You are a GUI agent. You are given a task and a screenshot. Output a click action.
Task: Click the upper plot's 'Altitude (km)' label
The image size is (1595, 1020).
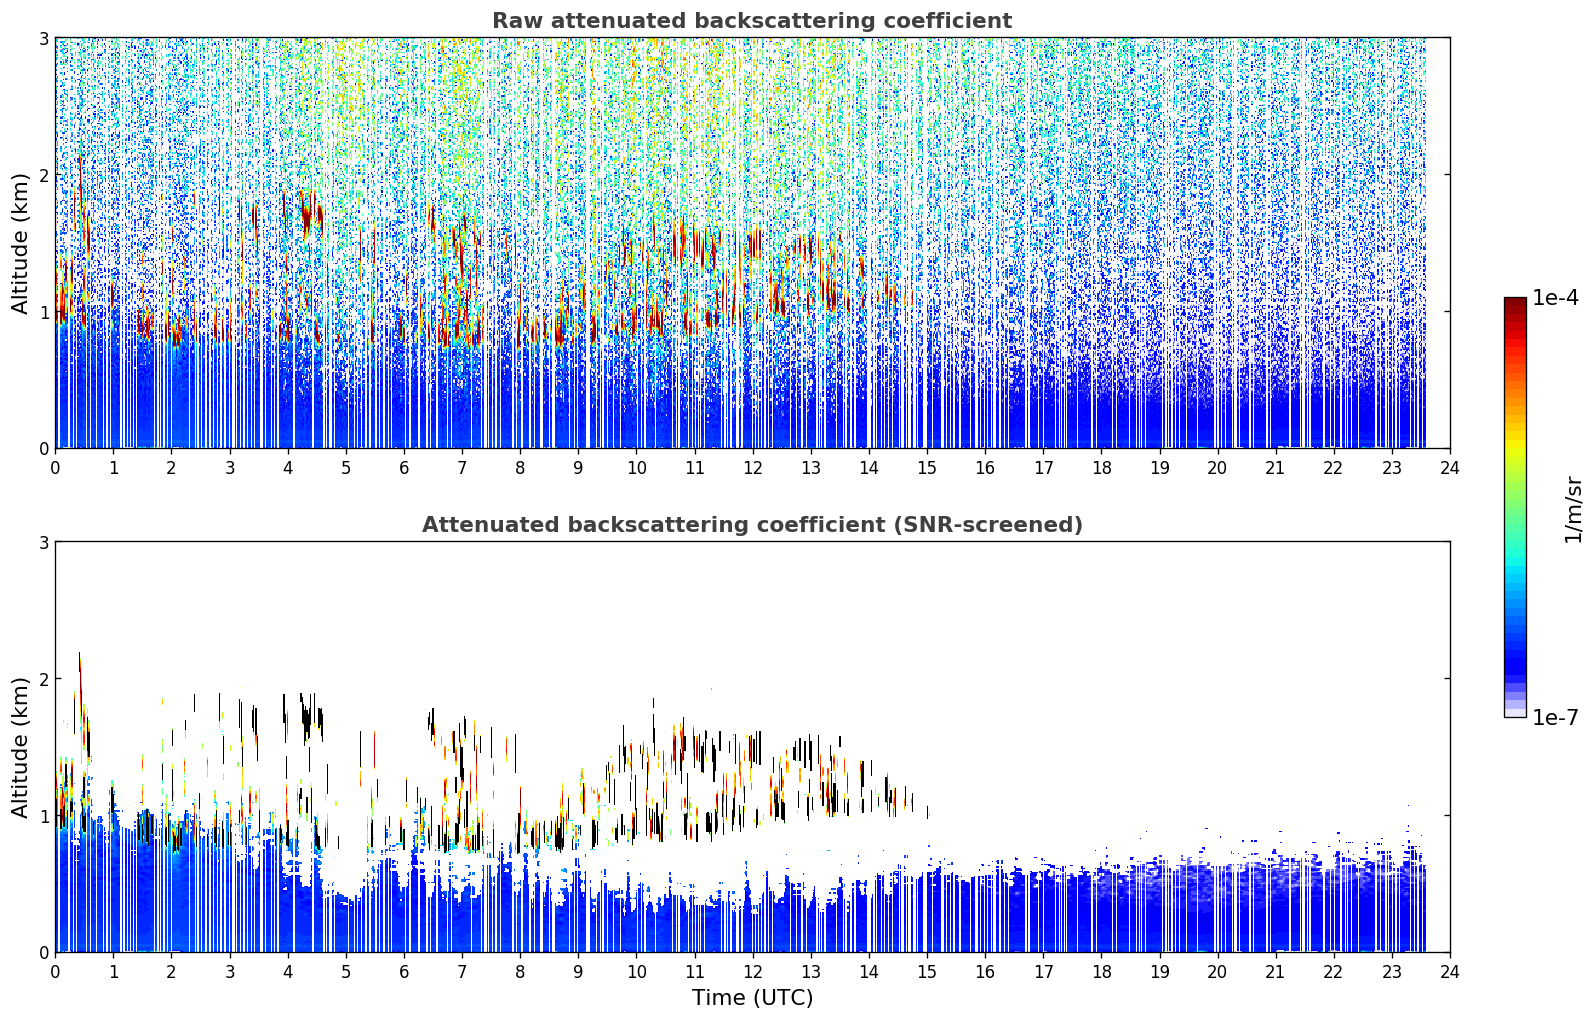point(20,243)
